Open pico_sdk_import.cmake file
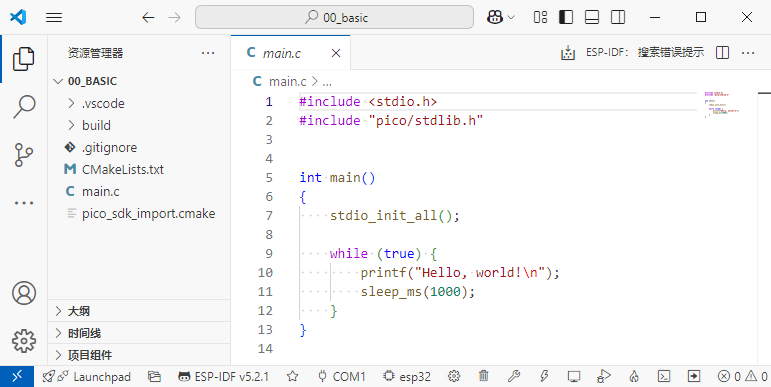The width and height of the screenshot is (771, 387). (139, 214)
